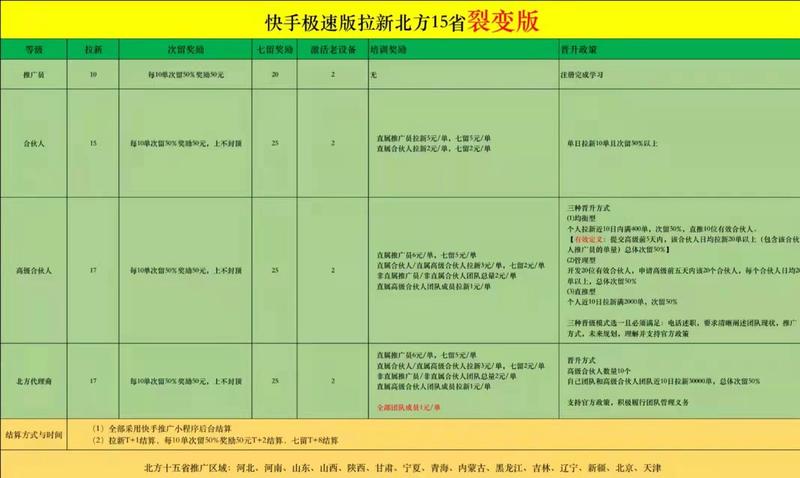Image resolution: width=800 pixels, height=478 pixels.
Task: Click the title '快手极速版拉新北方15省裂变版'
Action: click(402, 22)
